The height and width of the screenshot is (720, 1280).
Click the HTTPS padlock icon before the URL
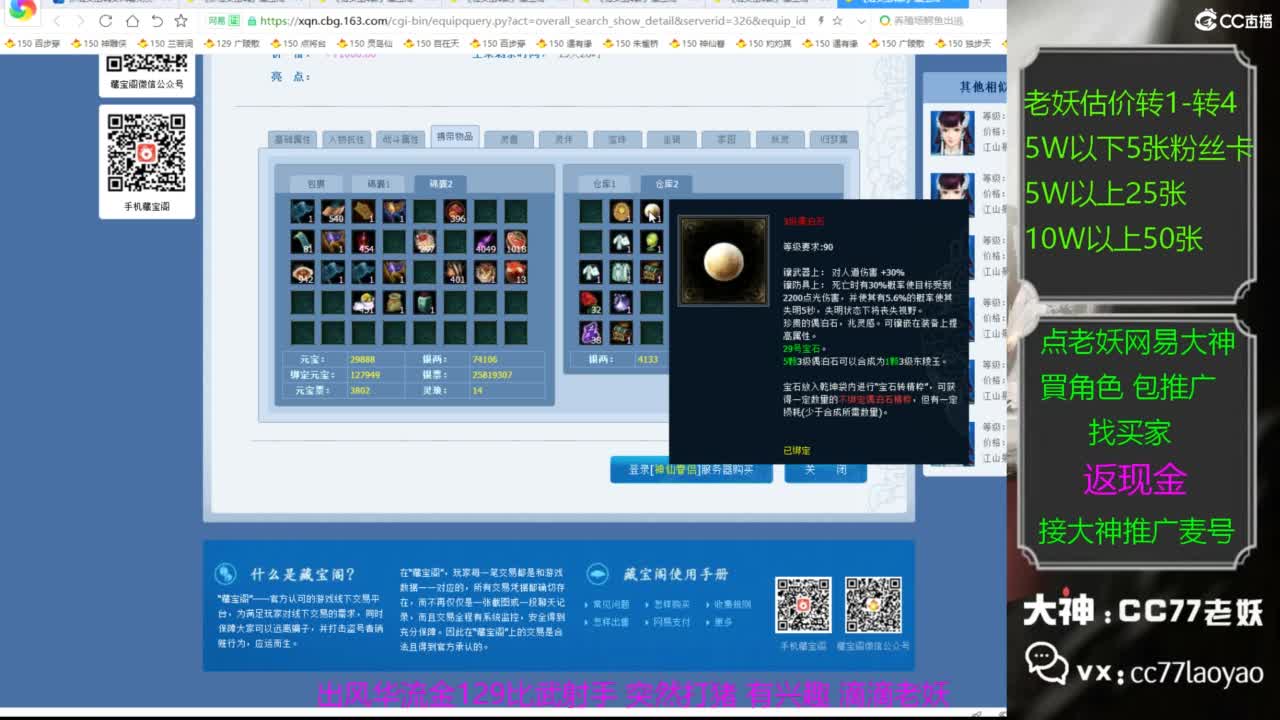click(252, 21)
